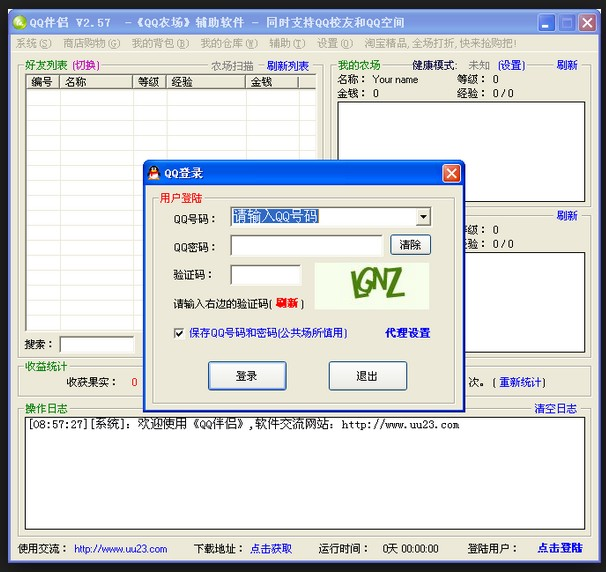Screen dimensions: 606x572
Task: Click the welcome log entry line
Action: point(243,424)
